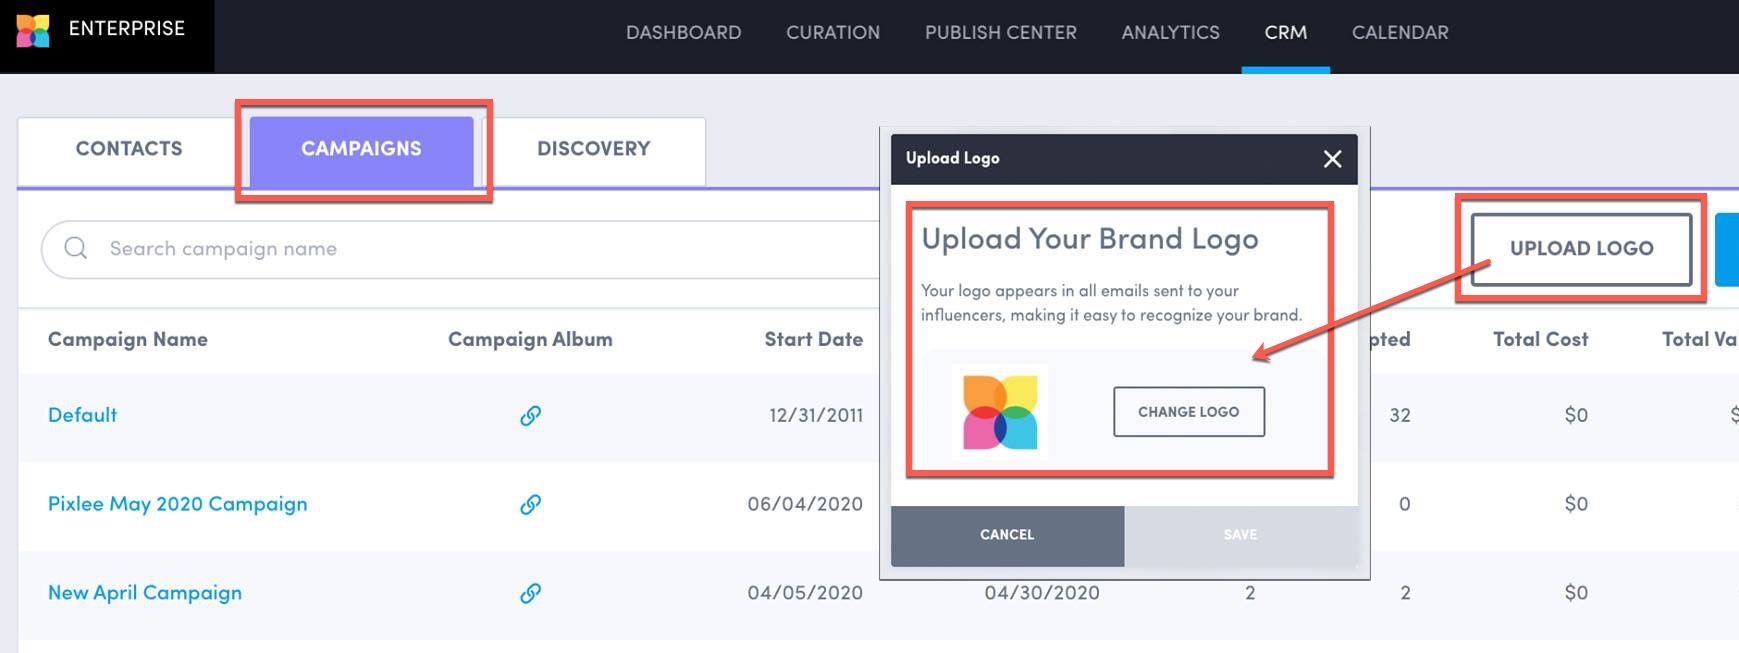Cancel the logo upload
This screenshot has height=653, width=1739.
point(1006,534)
